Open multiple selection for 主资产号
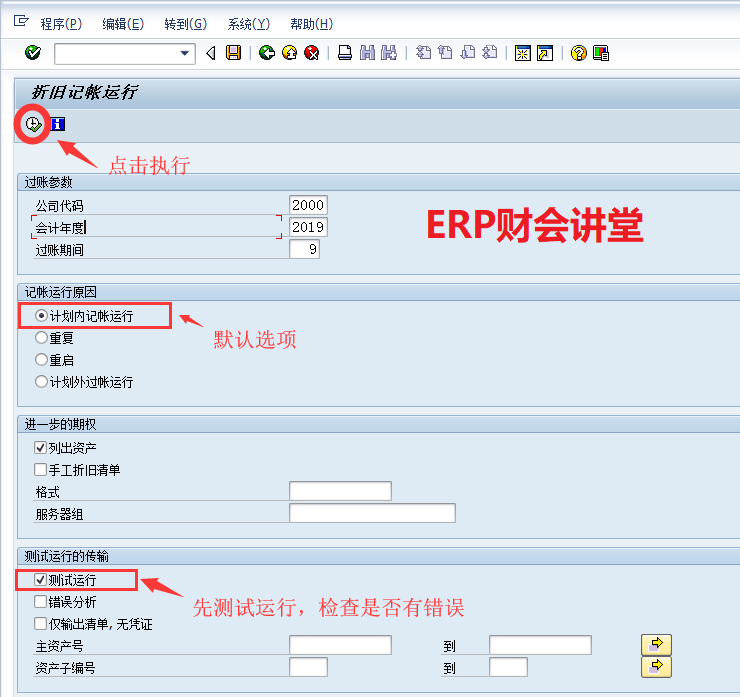 [x=656, y=645]
